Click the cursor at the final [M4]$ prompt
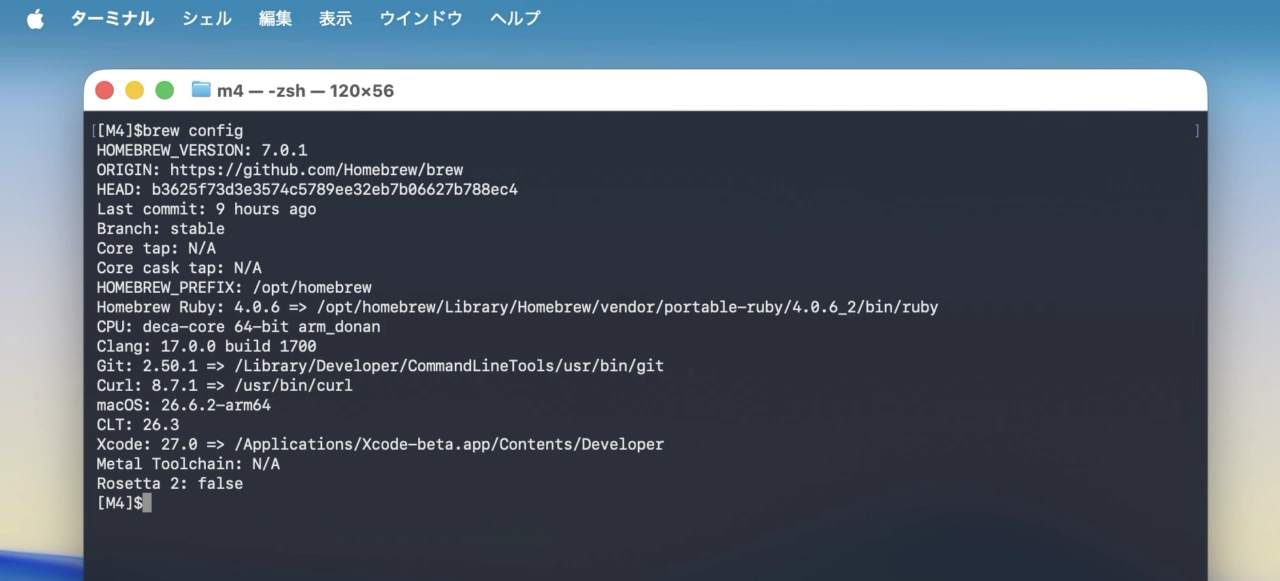Screen dimensions: 1280x581 point(147,503)
